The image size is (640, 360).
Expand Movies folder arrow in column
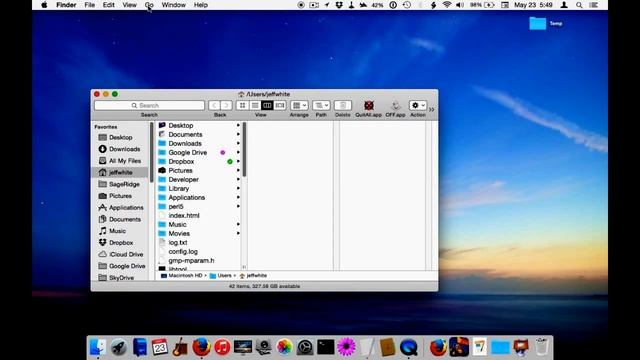238,233
